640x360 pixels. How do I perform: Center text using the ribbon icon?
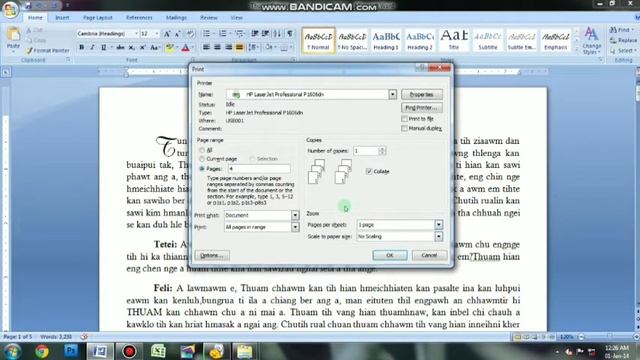(218, 47)
